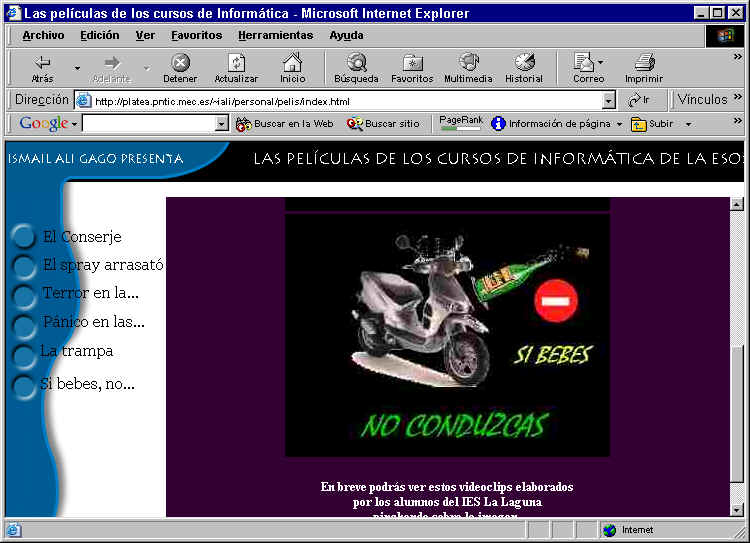
Task: Expand the Vínculos chevron
Action: click(738, 97)
